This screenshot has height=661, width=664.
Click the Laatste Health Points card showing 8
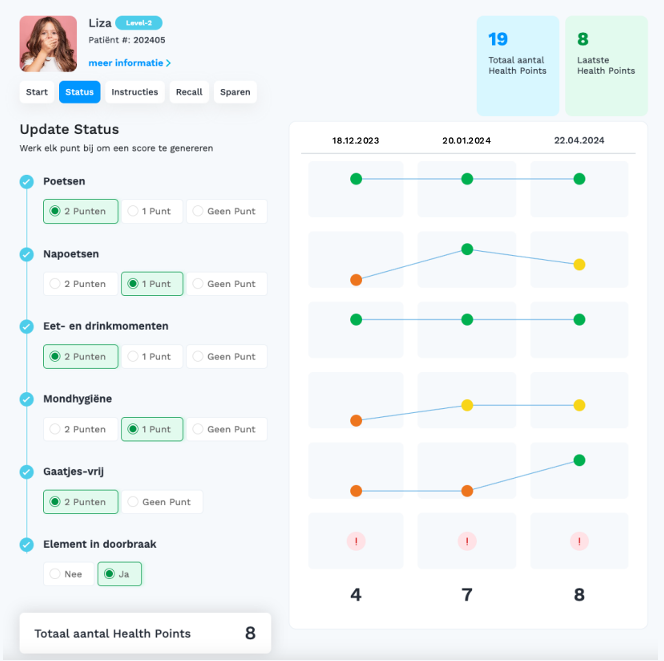(x=606, y=66)
